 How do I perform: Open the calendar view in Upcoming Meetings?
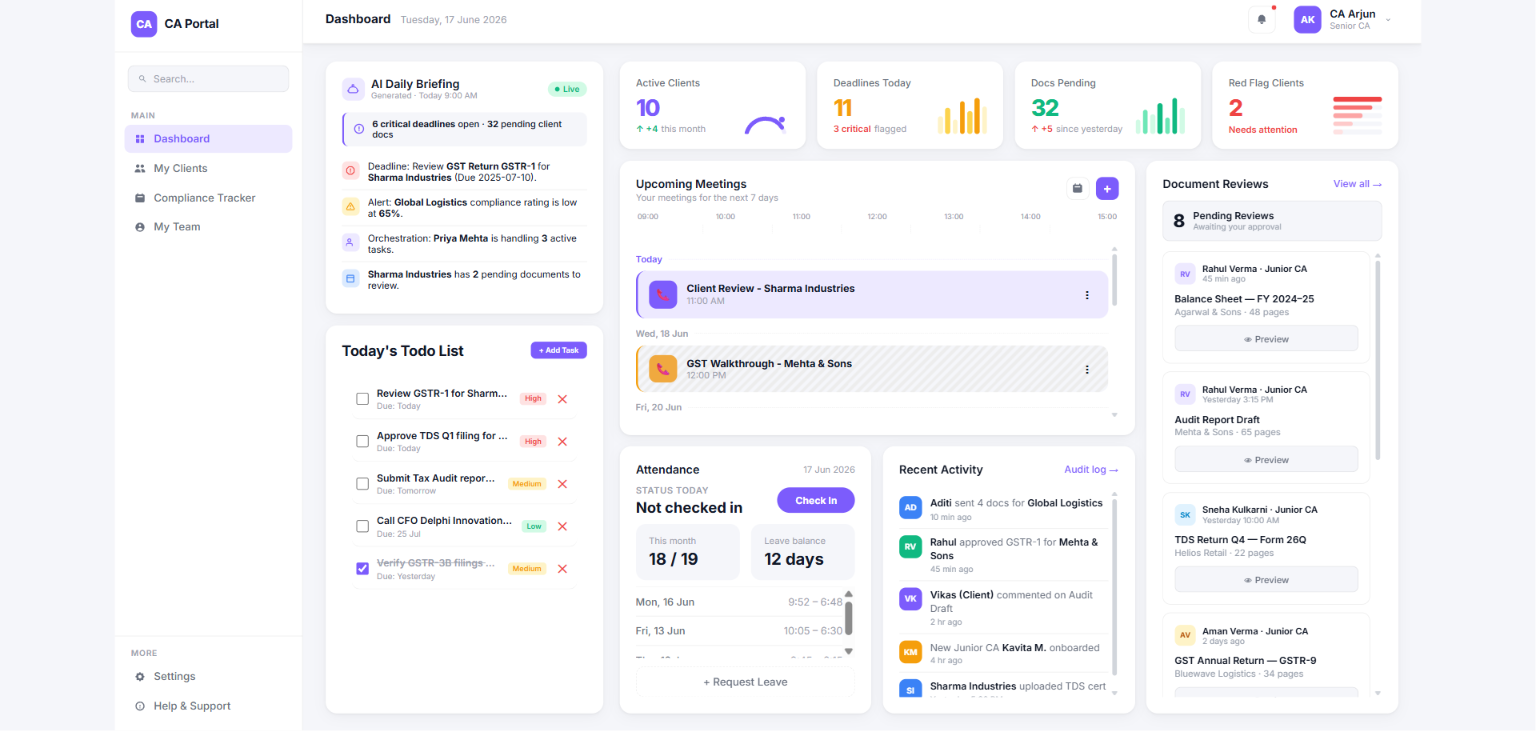click(1078, 188)
